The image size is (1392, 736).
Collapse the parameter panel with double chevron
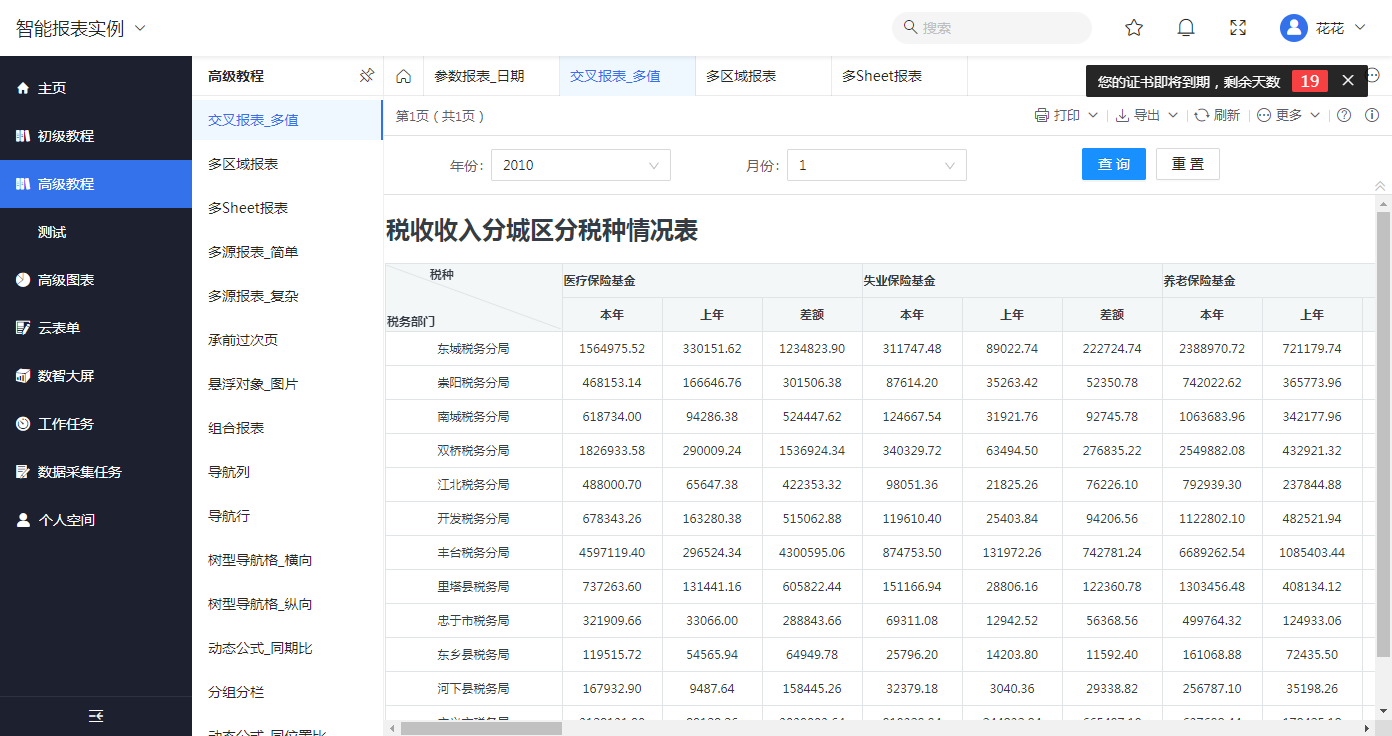click(1381, 186)
